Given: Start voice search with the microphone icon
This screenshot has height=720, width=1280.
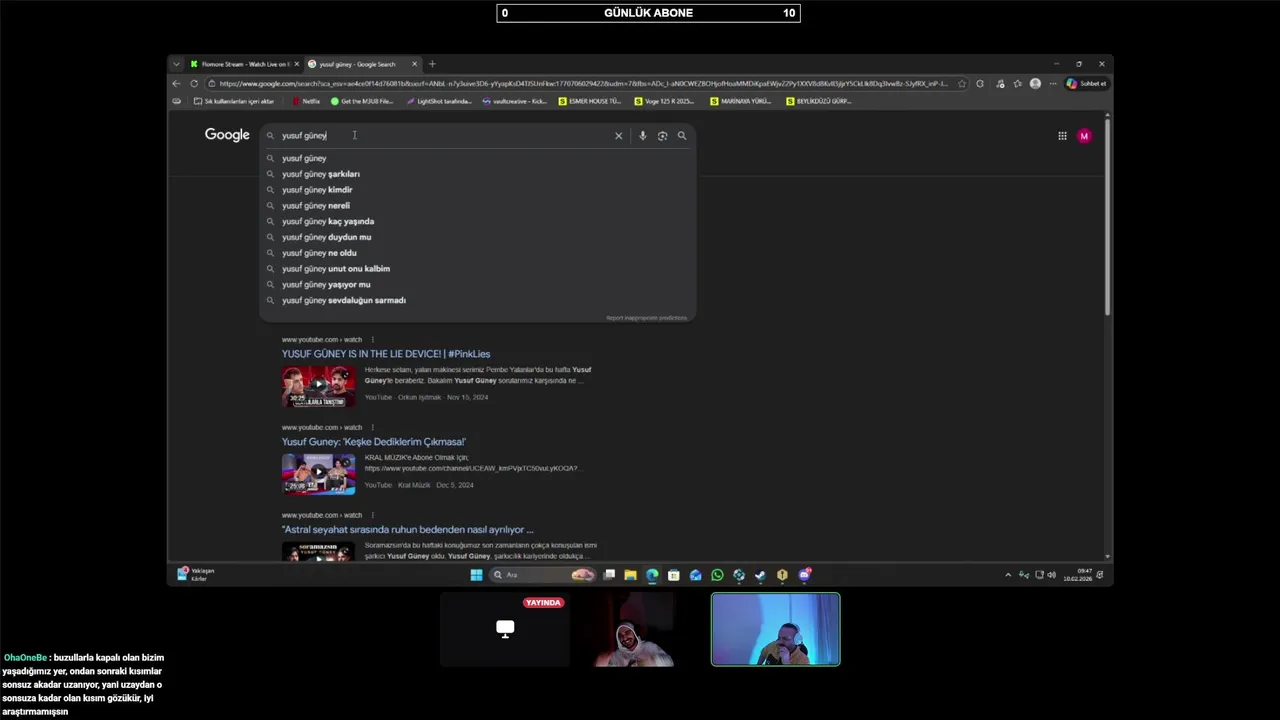Looking at the screenshot, I should pyautogui.click(x=642, y=136).
